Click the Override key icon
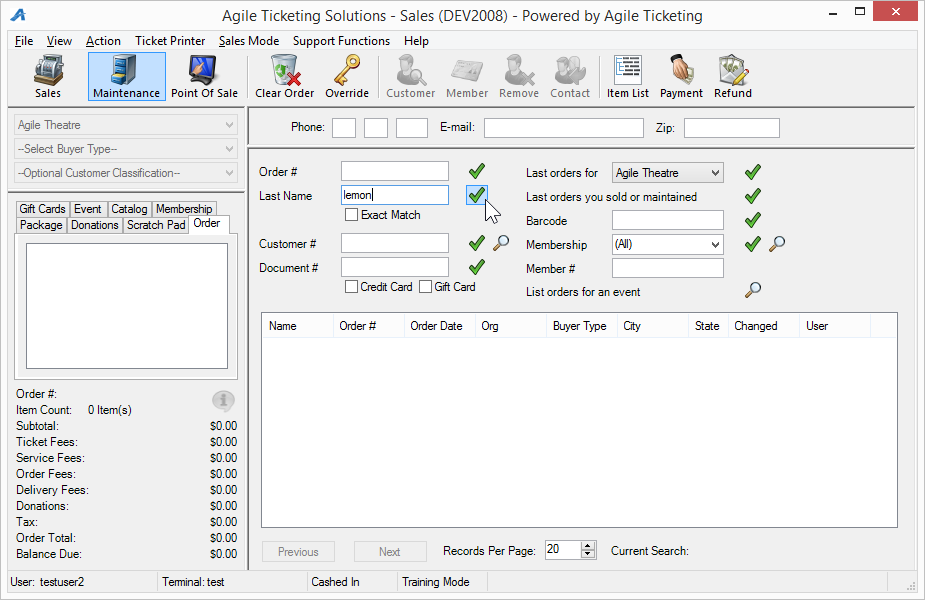The height and width of the screenshot is (600, 925). pos(347,77)
